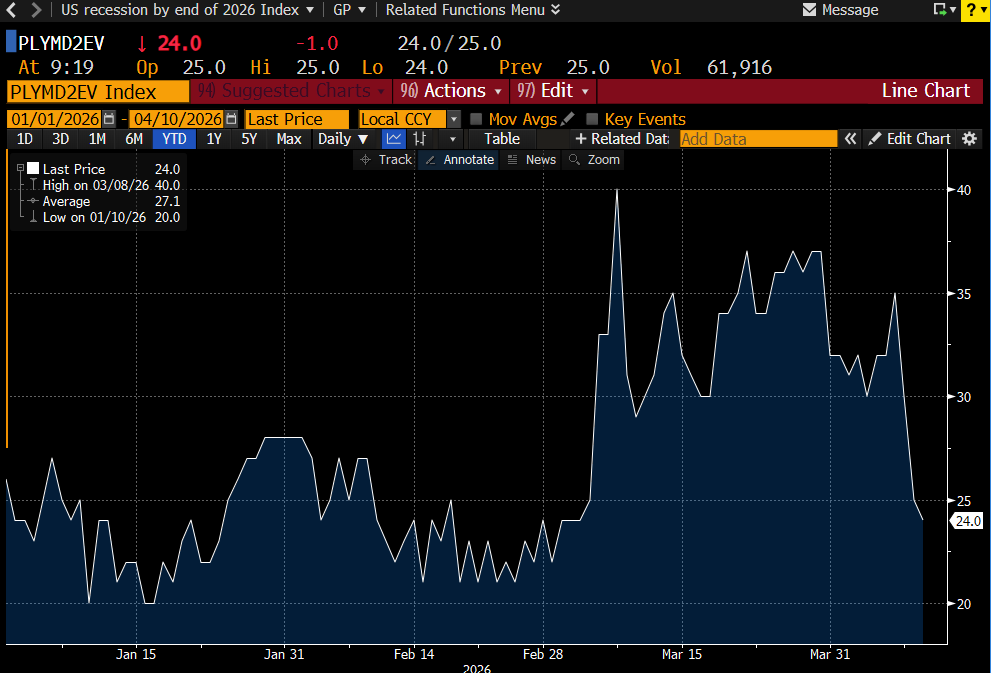Open the yellow help question mark icon
This screenshot has width=991, height=673.
point(971,10)
